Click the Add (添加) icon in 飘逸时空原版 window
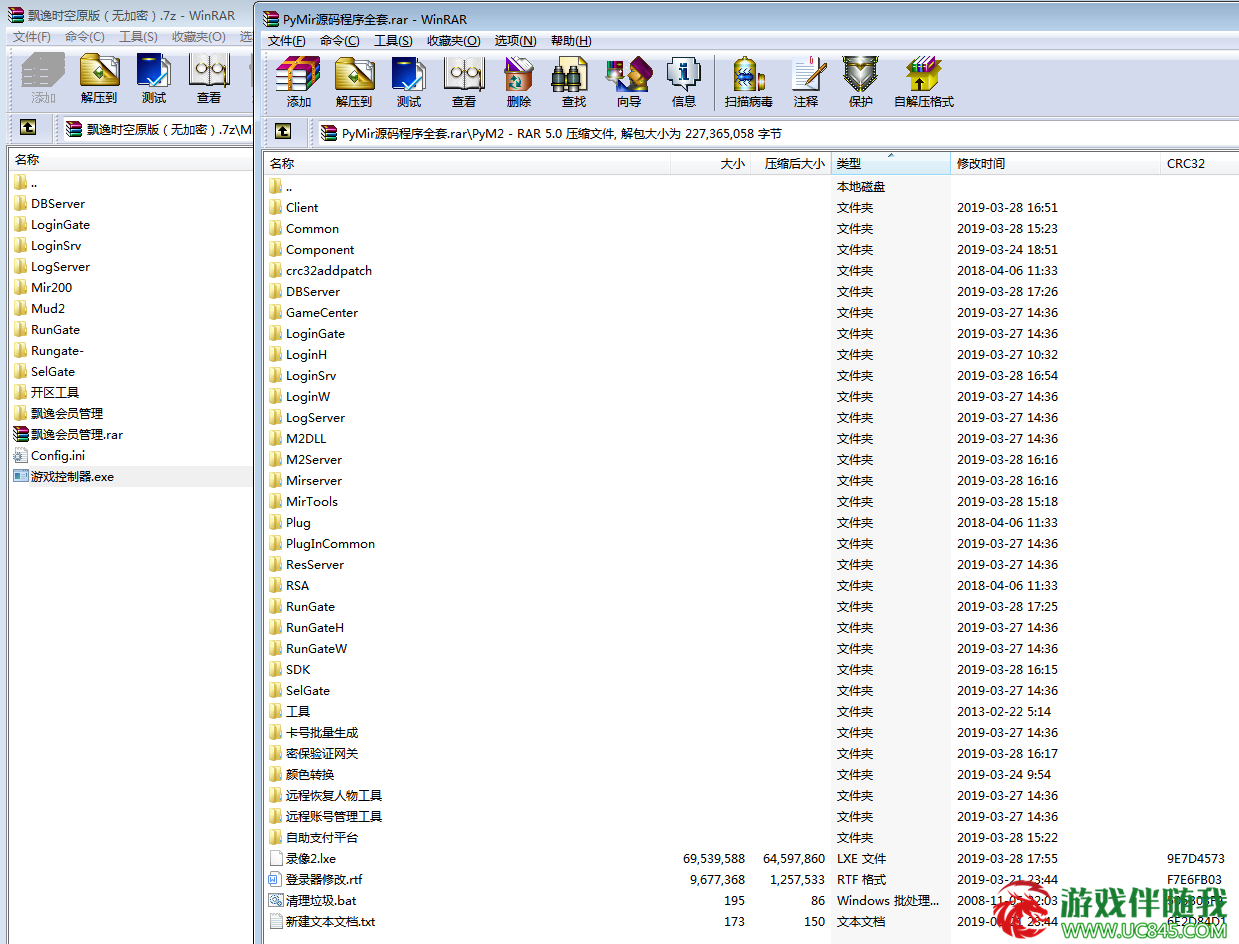 [x=44, y=79]
